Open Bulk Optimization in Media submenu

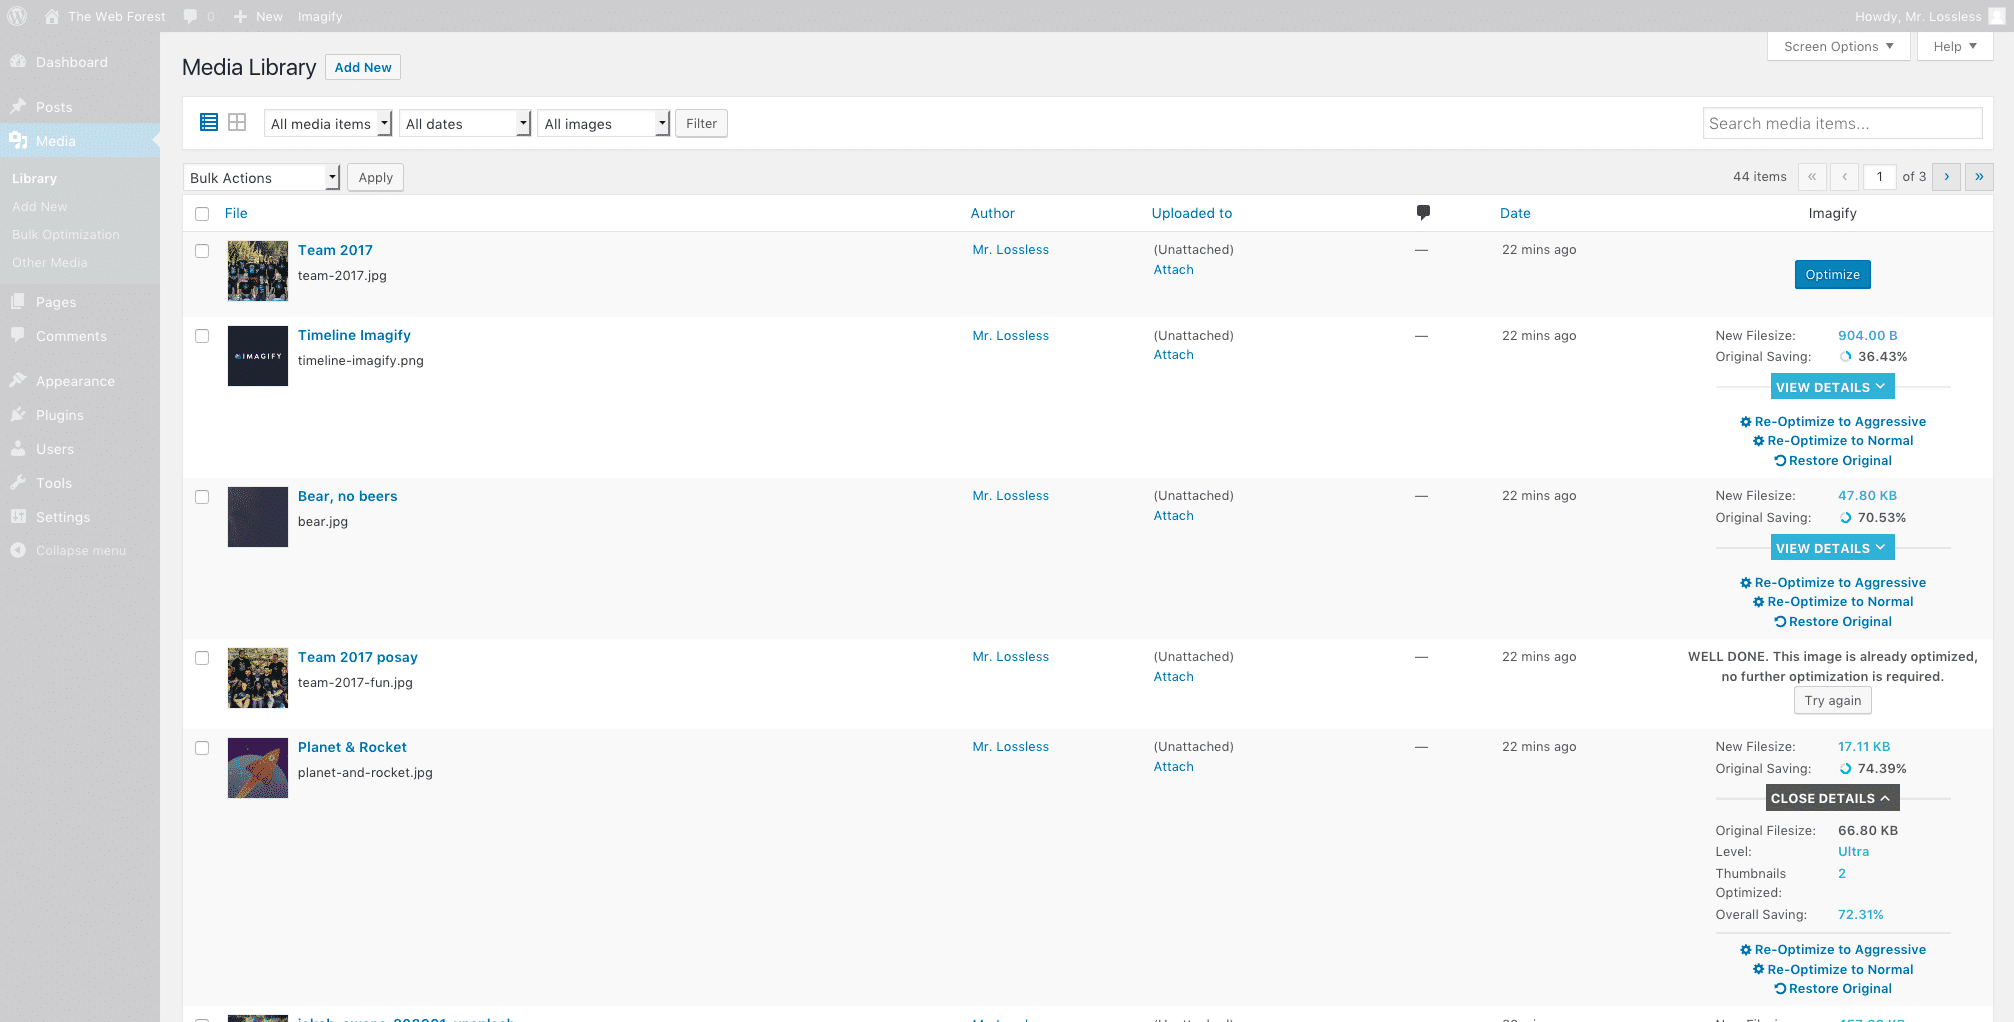click(66, 235)
